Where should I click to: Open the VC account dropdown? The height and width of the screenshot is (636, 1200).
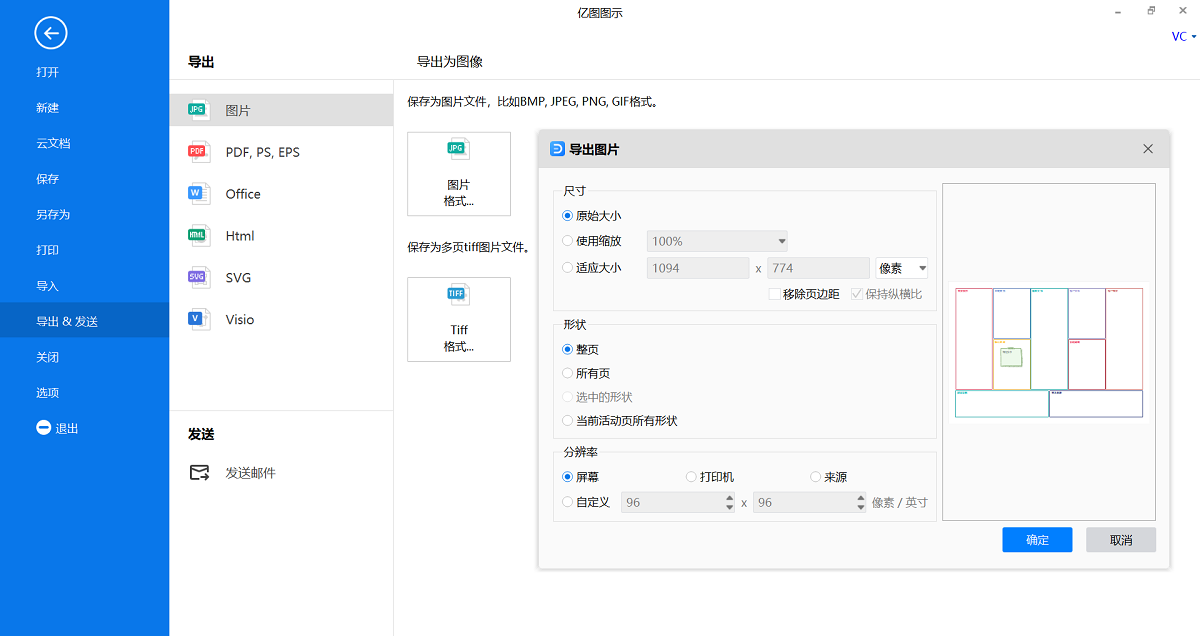point(1184,36)
